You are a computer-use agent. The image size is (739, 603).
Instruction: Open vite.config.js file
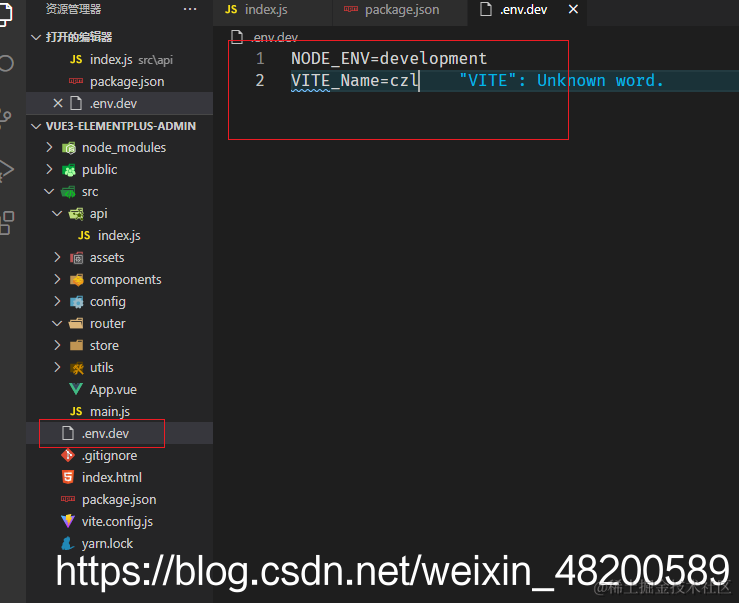click(120, 521)
